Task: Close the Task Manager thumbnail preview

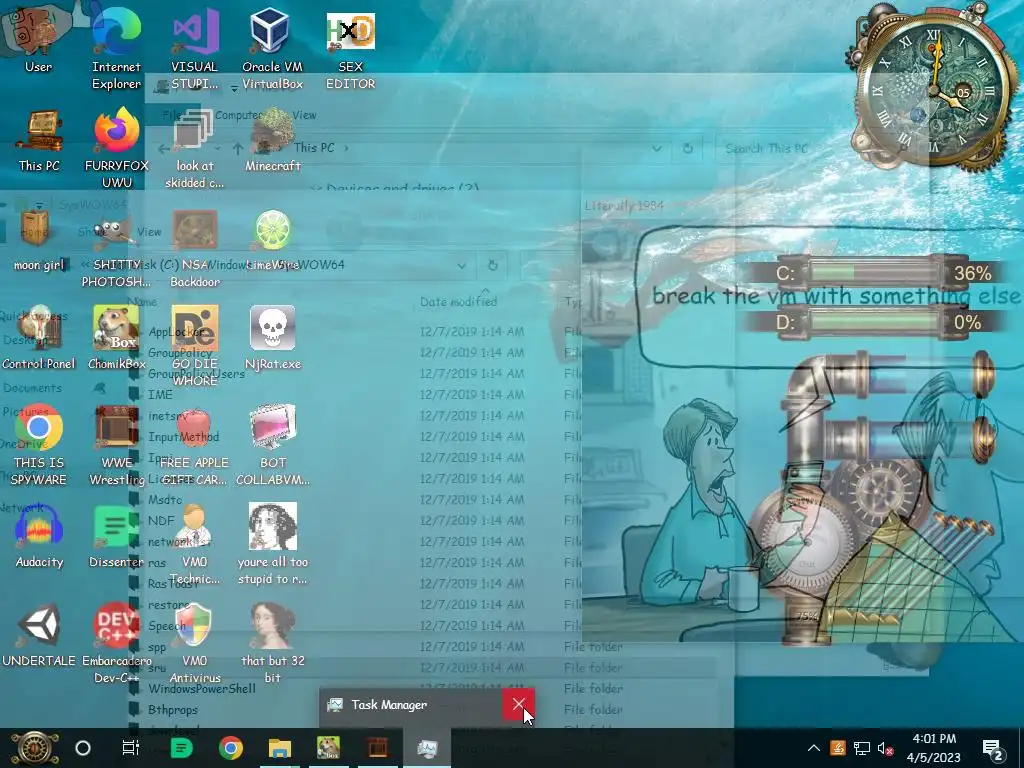Action: point(519,704)
